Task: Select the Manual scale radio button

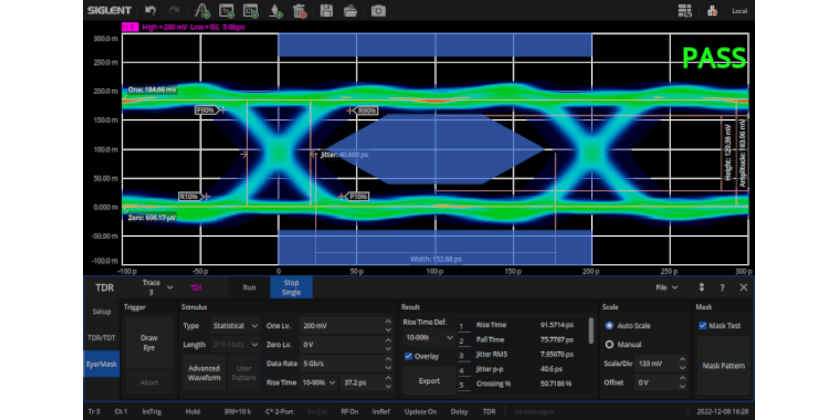Action: pyautogui.click(x=609, y=344)
